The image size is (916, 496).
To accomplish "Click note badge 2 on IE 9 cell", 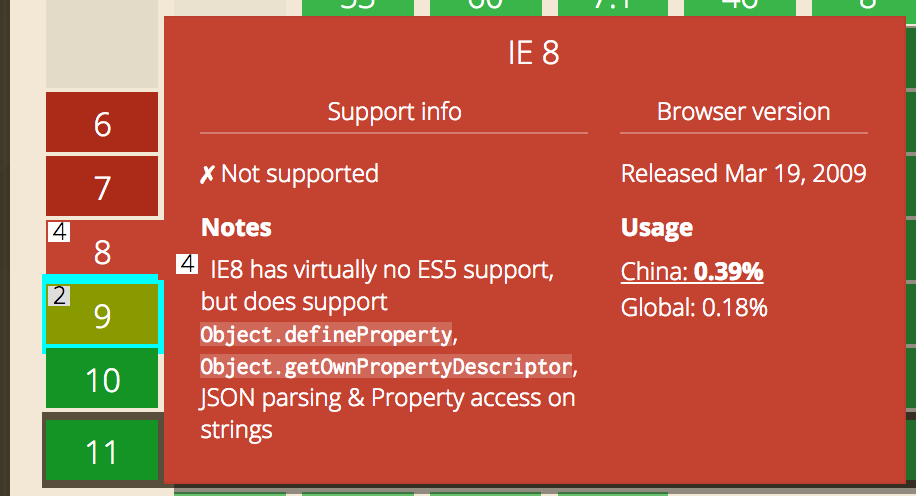I will click(59, 295).
